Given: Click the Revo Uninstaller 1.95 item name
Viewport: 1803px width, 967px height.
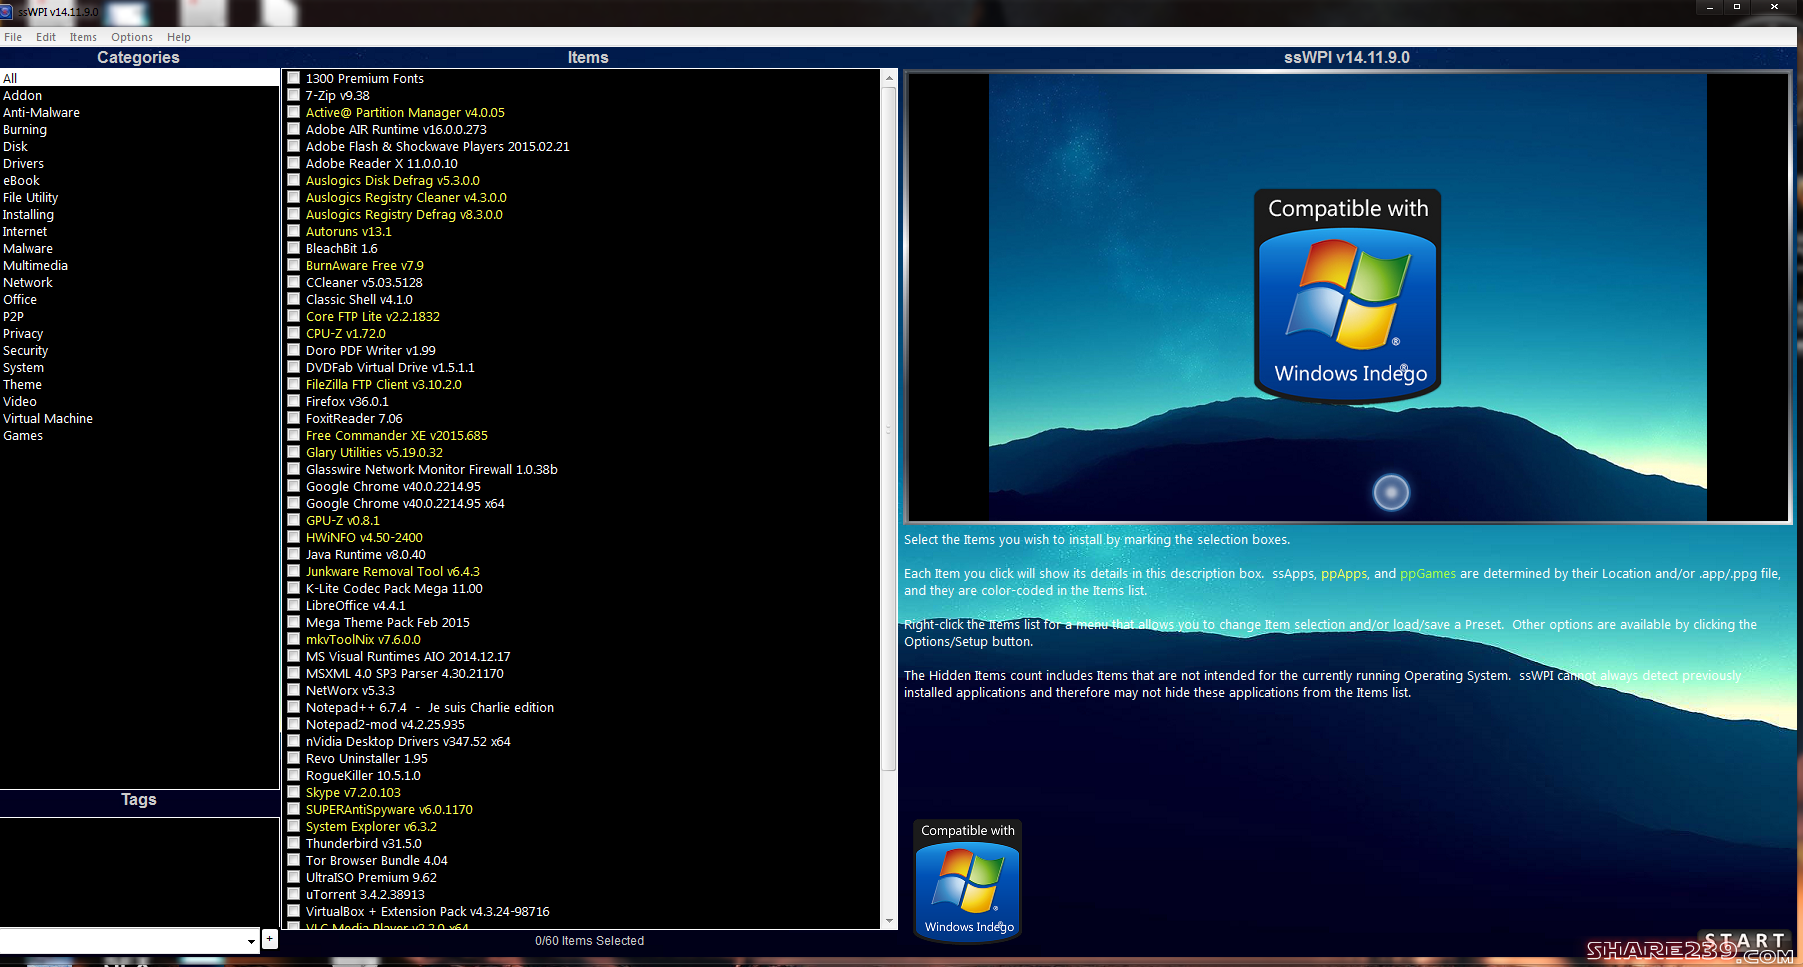Looking at the screenshot, I should 367,758.
